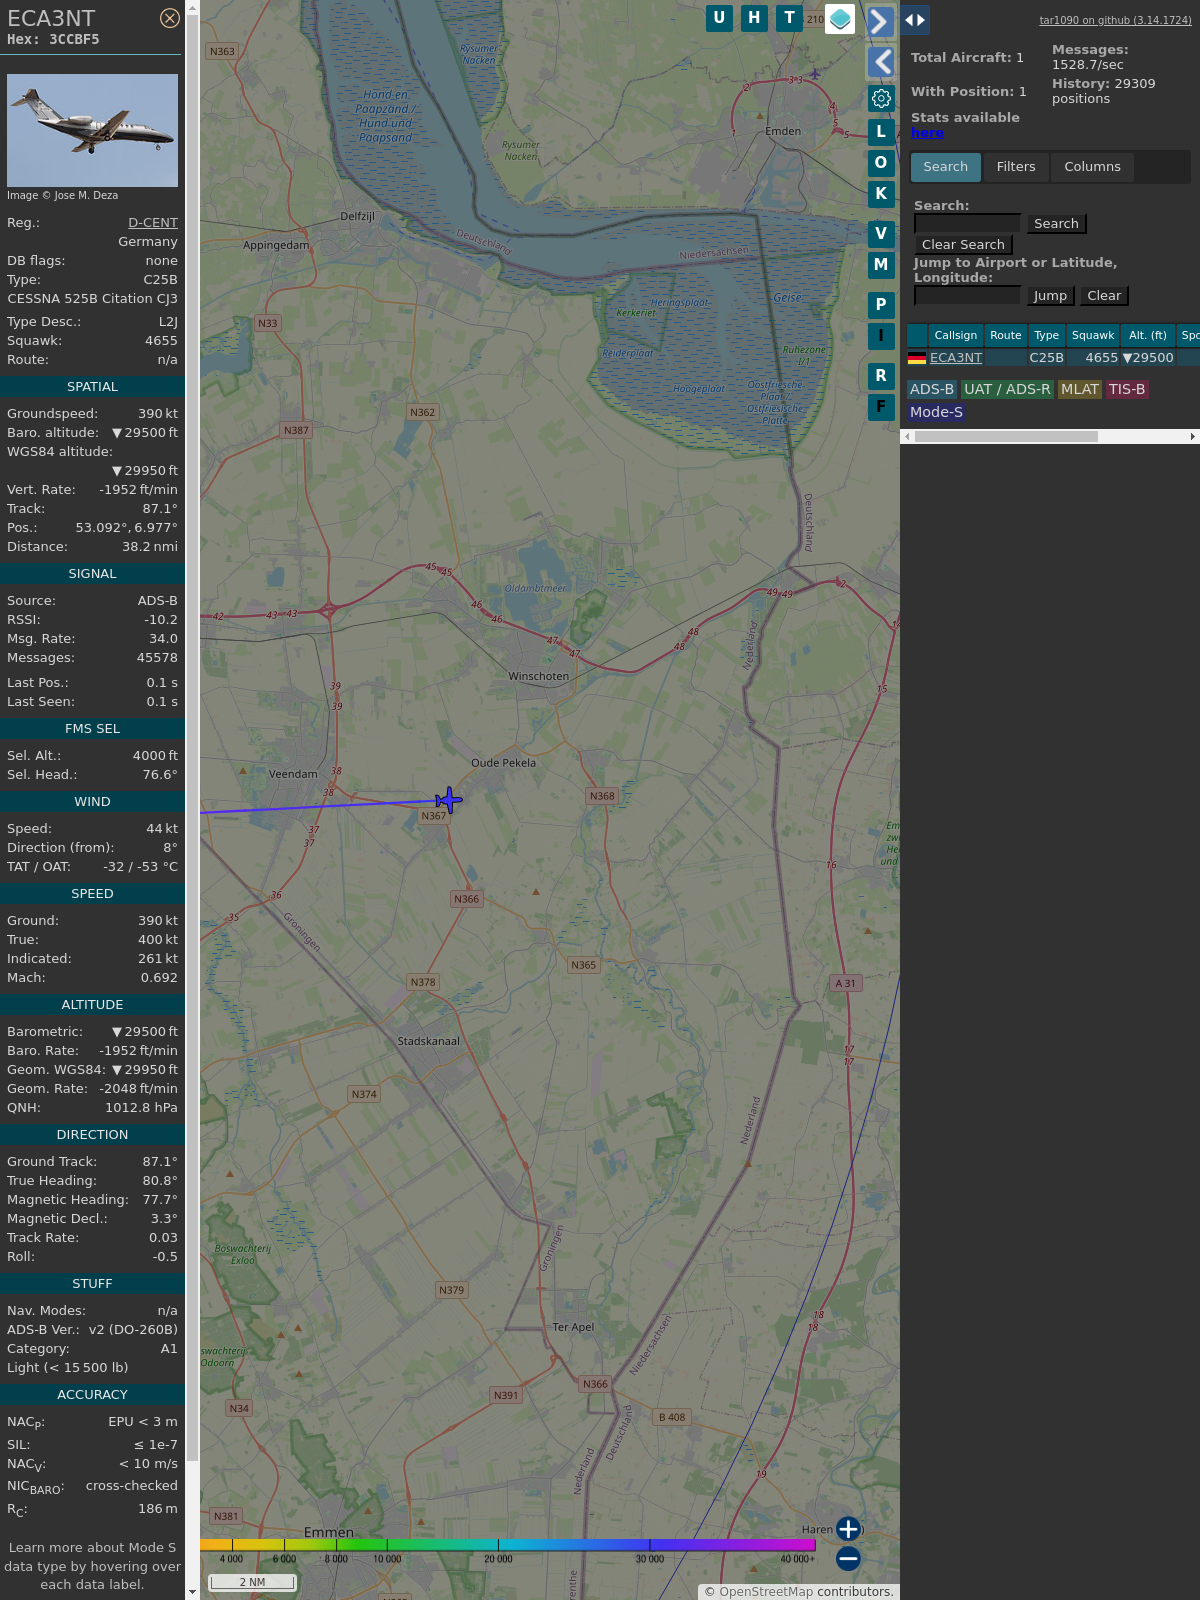Open tar1090 on github link
This screenshot has height=1600, width=1200.
point(1115,20)
